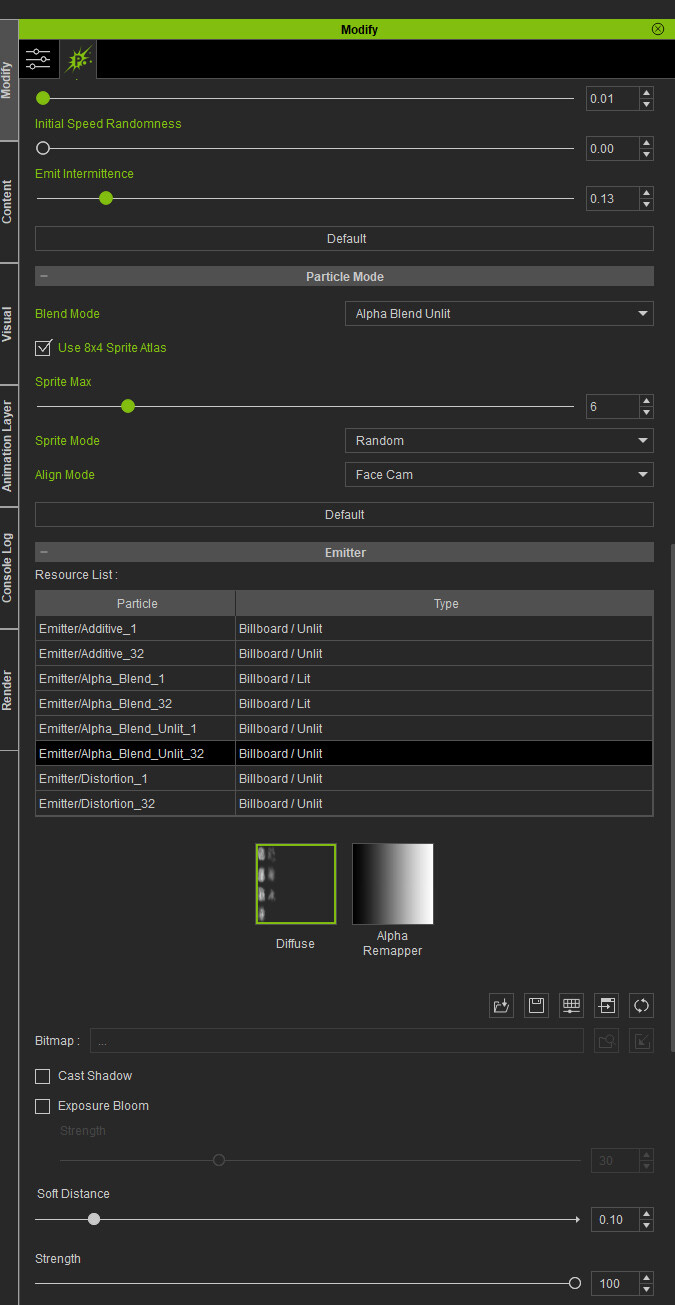
Task: Decrease Sprite Max value stepper
Action: point(646,412)
